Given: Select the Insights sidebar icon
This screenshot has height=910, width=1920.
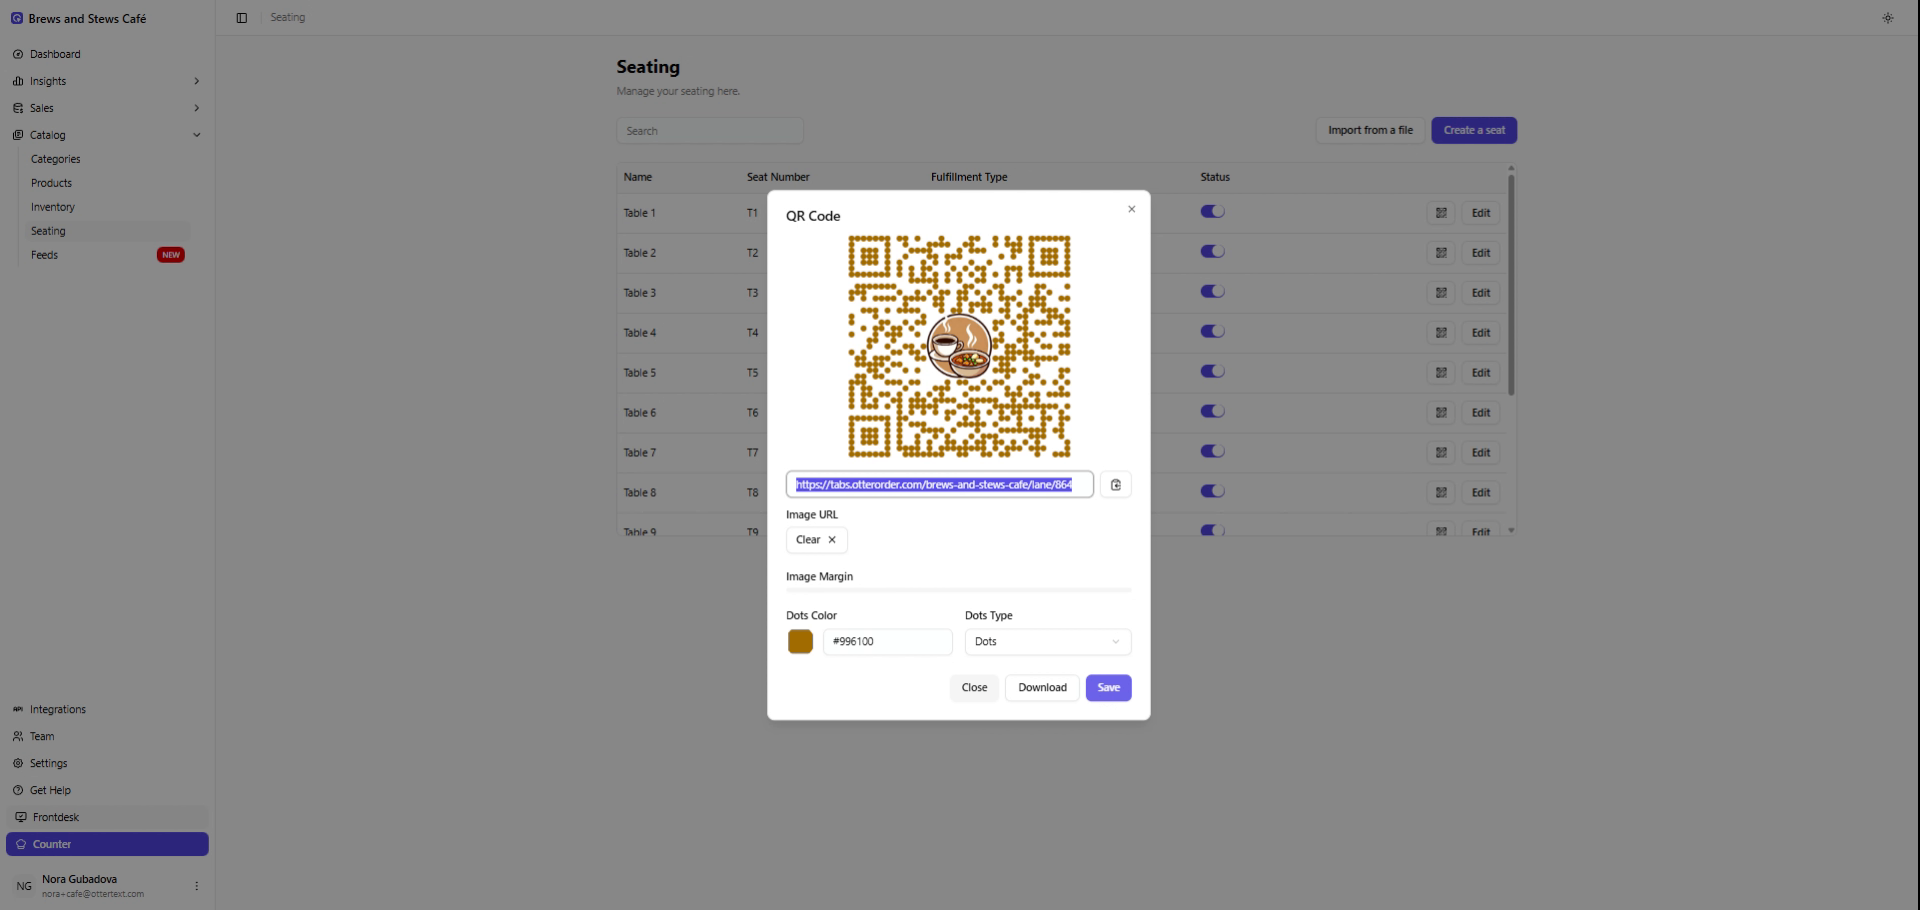Looking at the screenshot, I should click(x=19, y=81).
